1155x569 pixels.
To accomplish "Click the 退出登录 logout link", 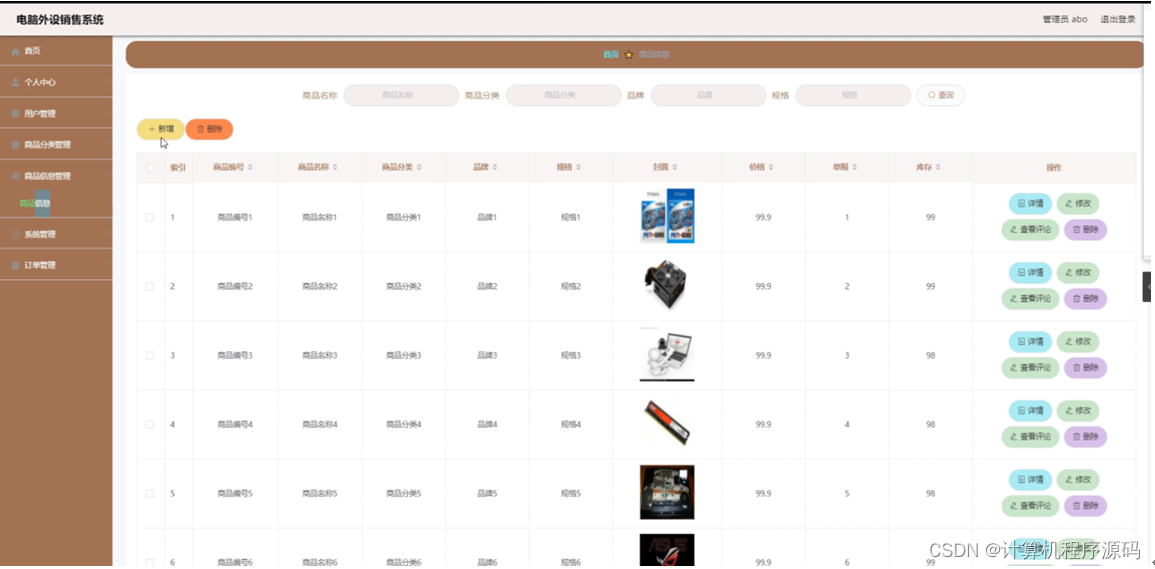I will (x=1117, y=19).
